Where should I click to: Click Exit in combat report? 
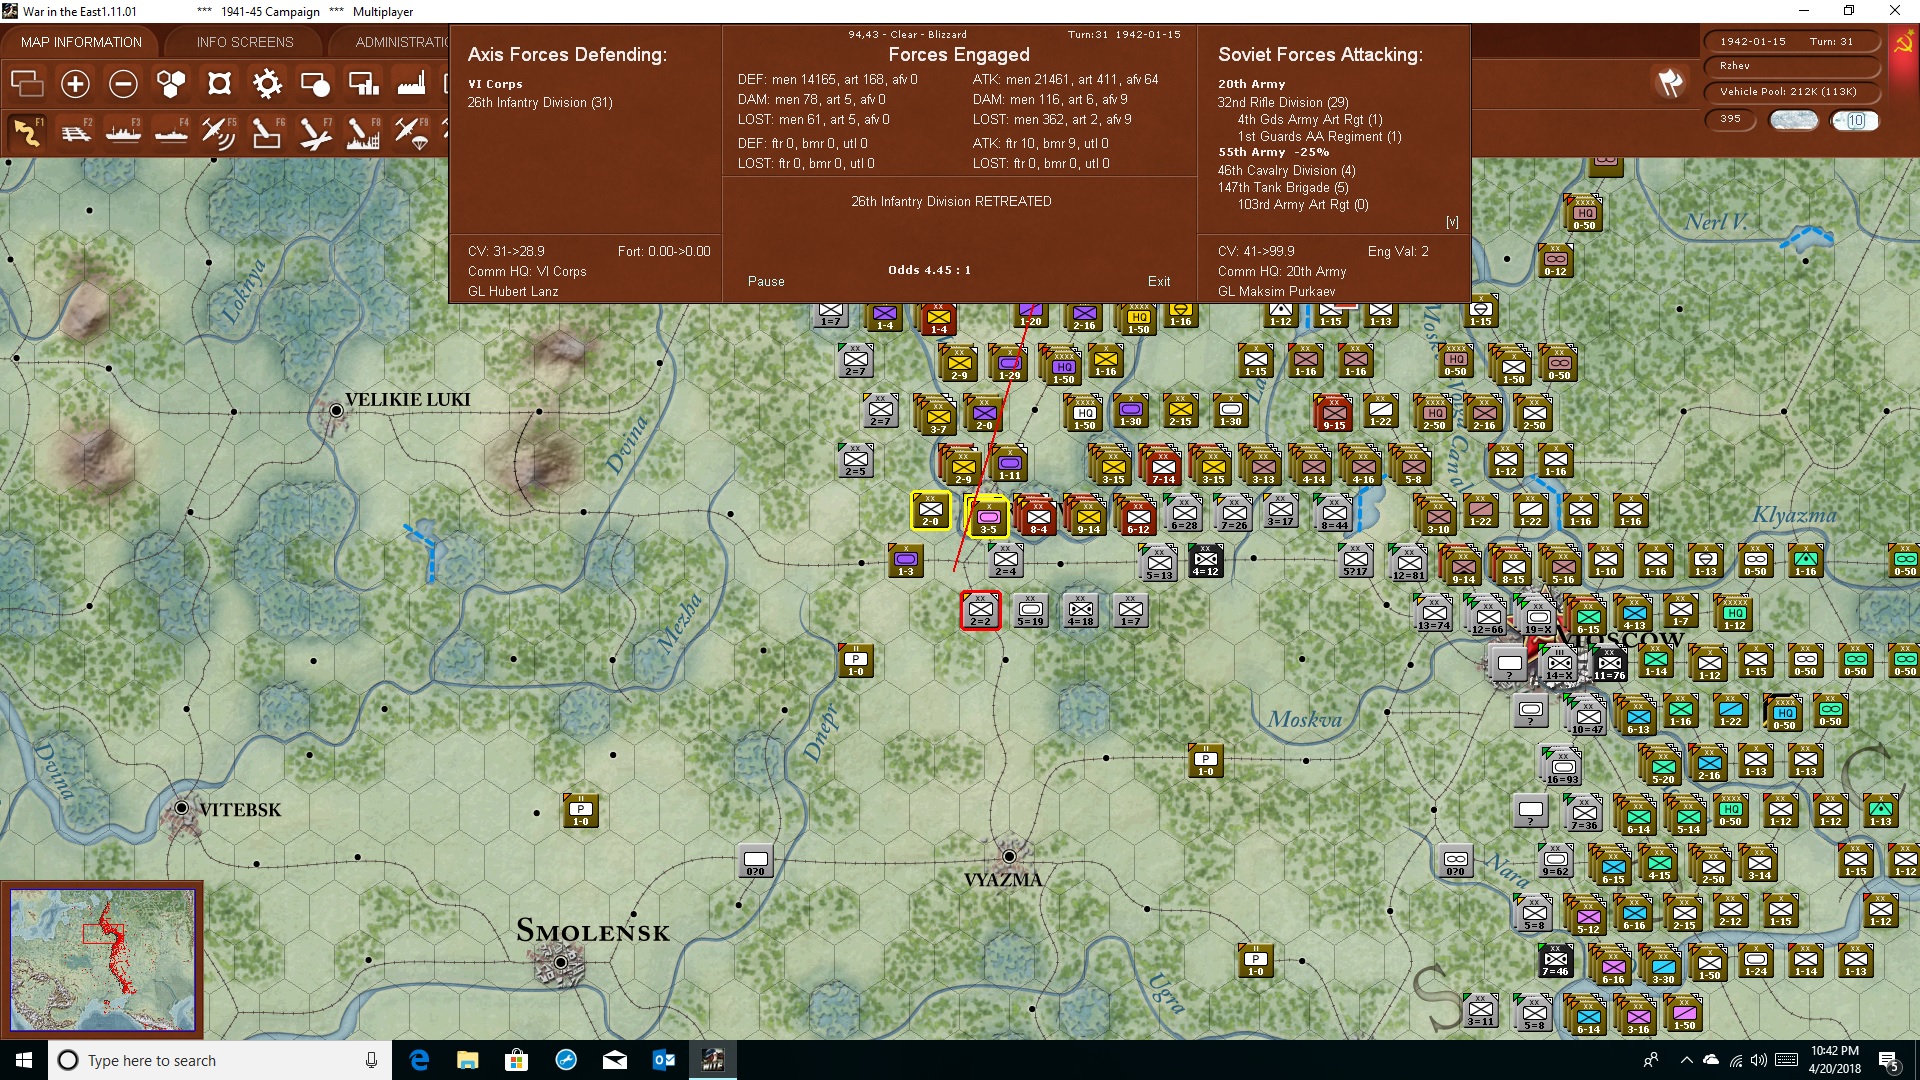[1159, 282]
